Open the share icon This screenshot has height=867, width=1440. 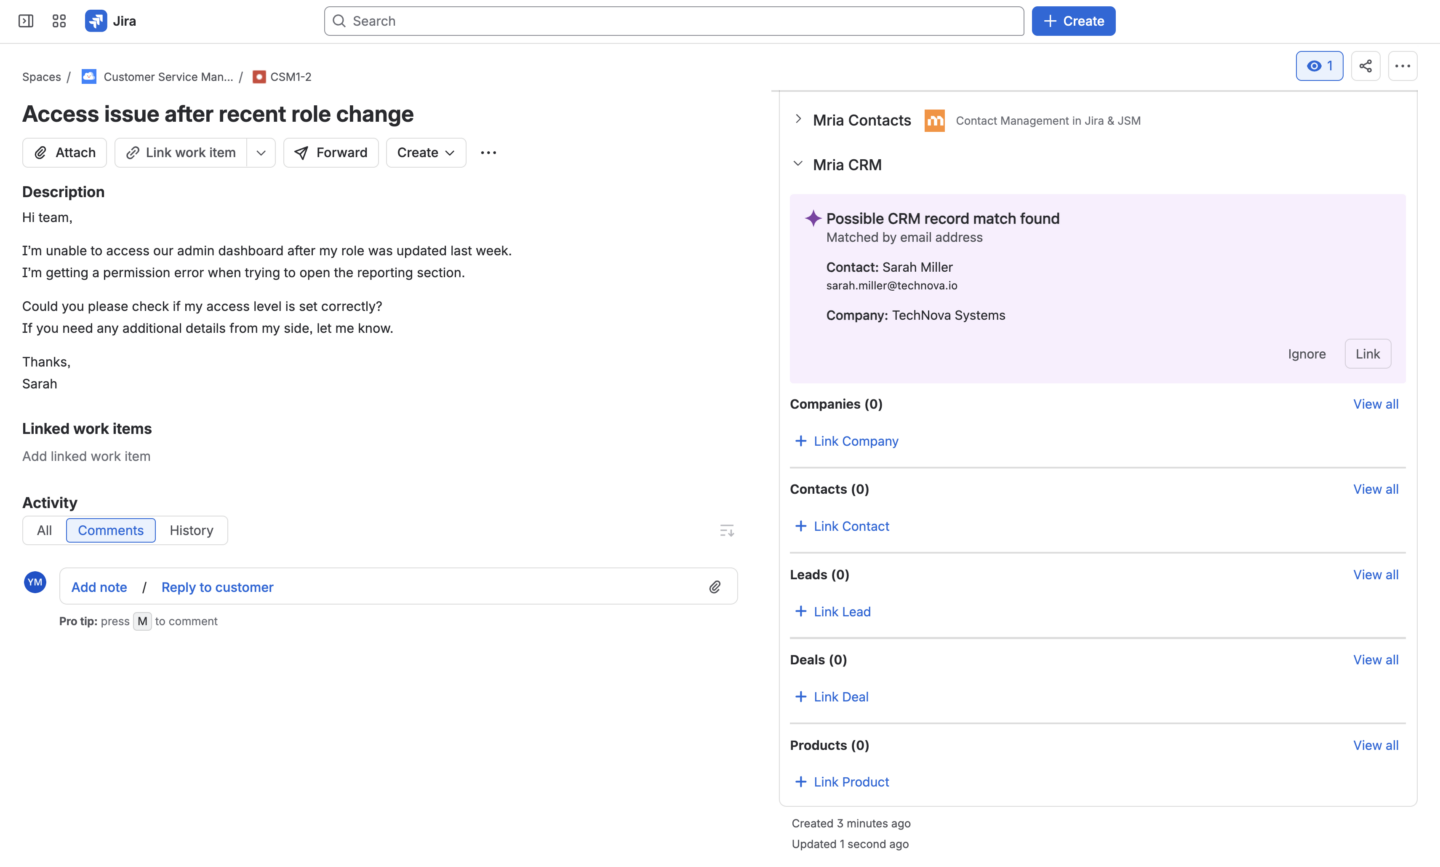1365,66
